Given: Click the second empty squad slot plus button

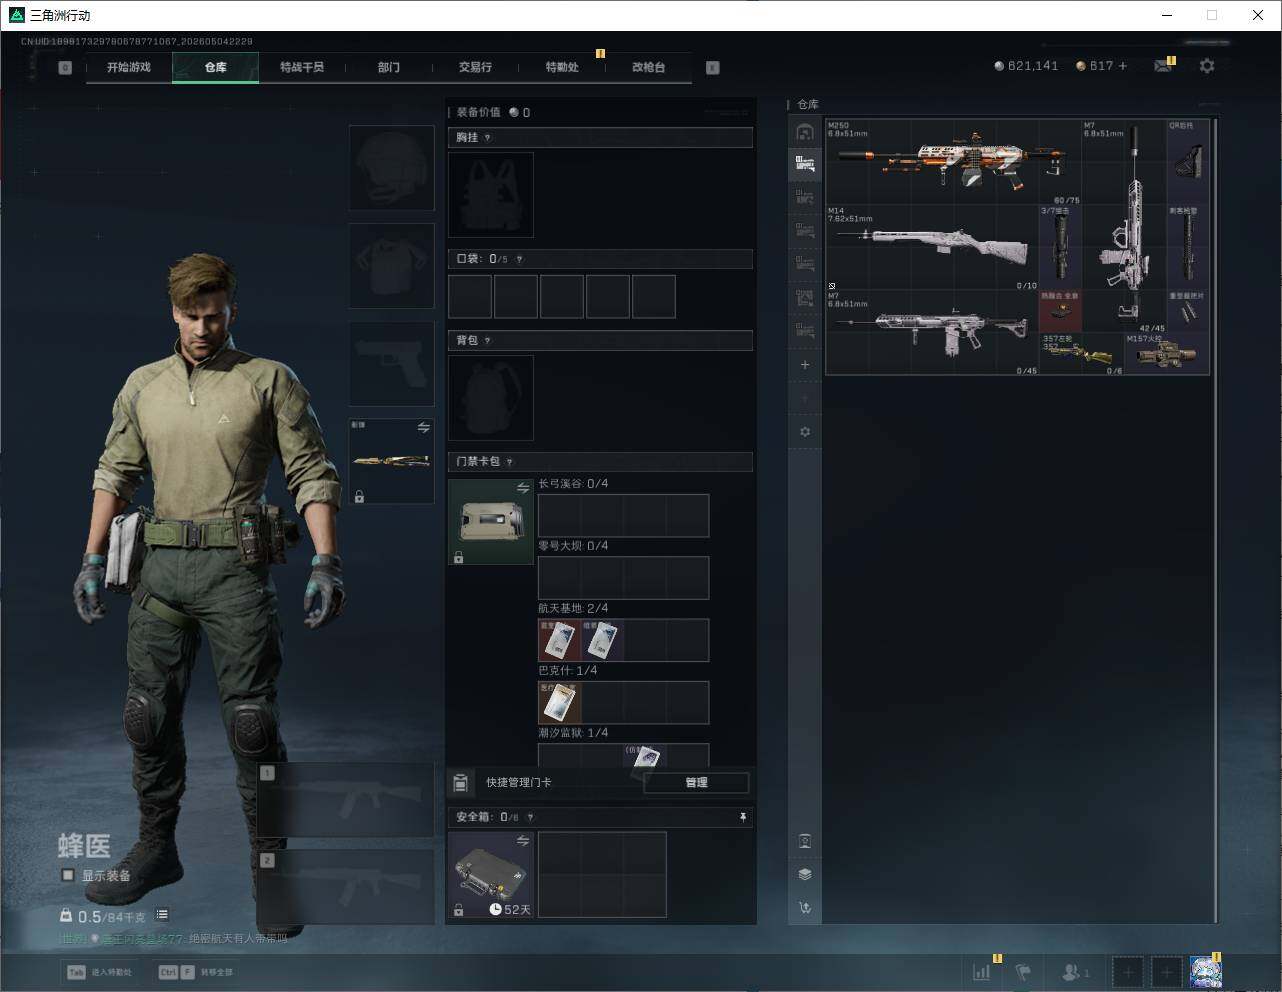Looking at the screenshot, I should pos(1166,971).
